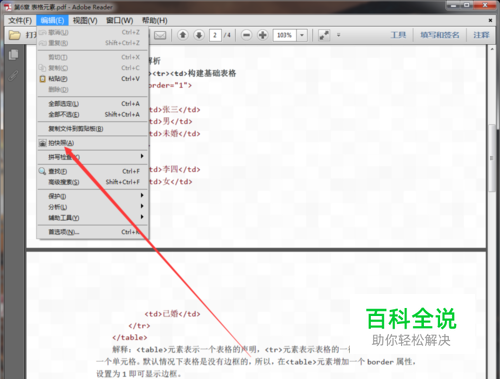Open 首选项(N)... preferences entry
The height and width of the screenshot is (379, 500).
click(92, 232)
